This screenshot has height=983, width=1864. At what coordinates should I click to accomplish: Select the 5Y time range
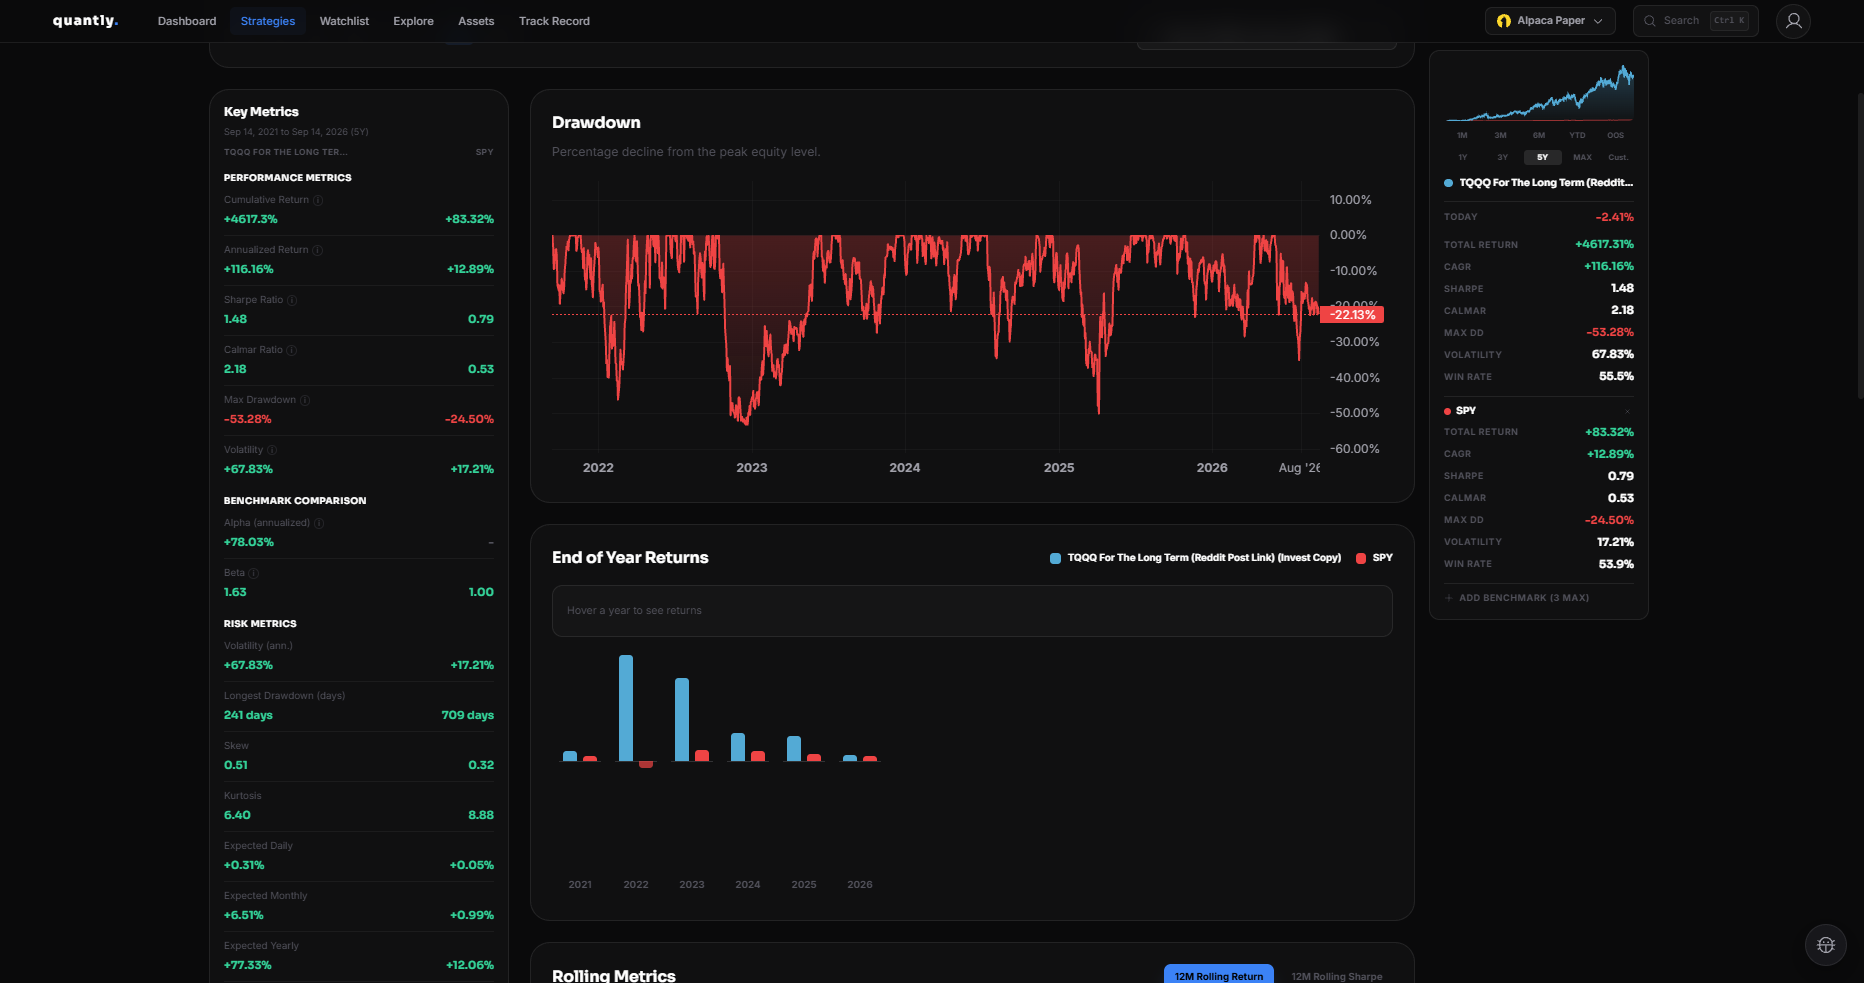tap(1542, 157)
